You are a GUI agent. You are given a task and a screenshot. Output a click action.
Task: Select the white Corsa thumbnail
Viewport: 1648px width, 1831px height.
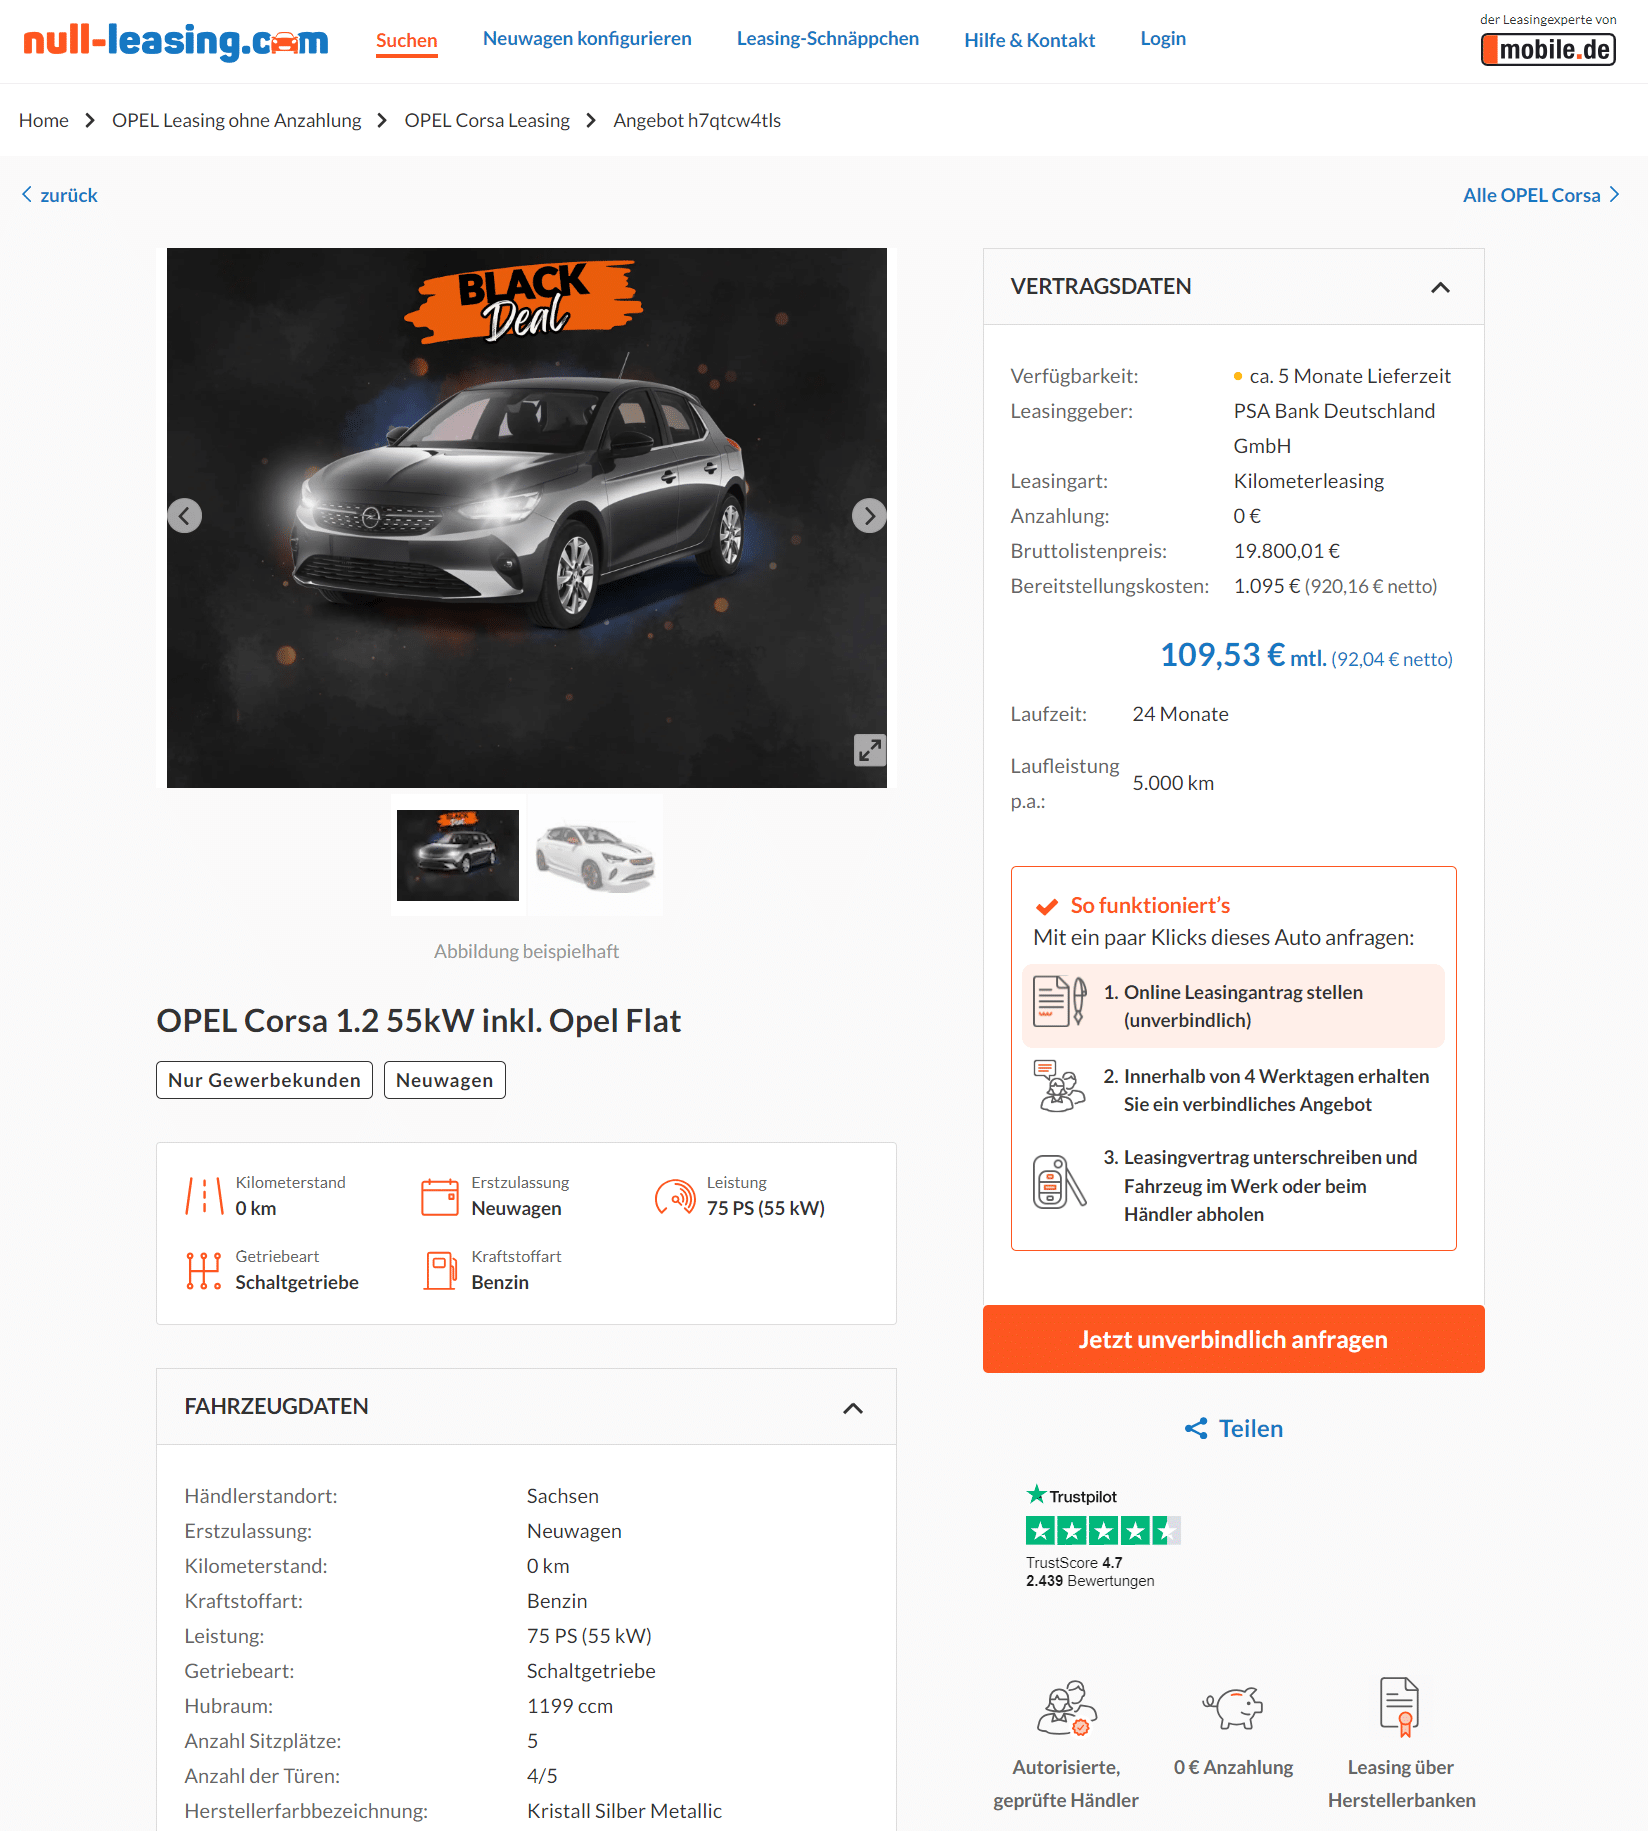coord(595,856)
